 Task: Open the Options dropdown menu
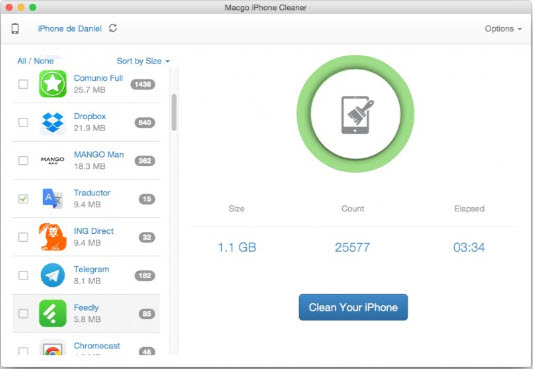point(503,29)
